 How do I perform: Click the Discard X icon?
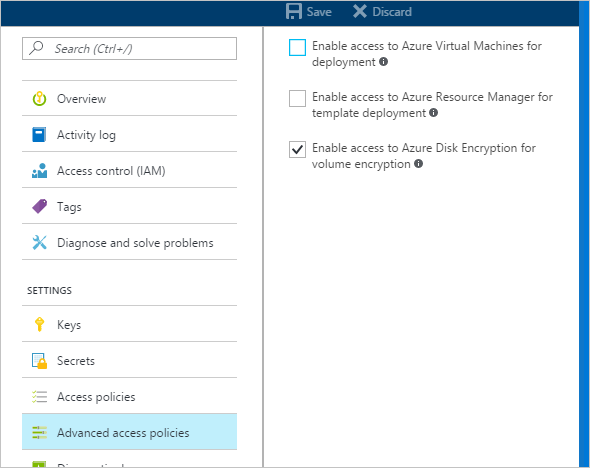pyautogui.click(x=360, y=11)
